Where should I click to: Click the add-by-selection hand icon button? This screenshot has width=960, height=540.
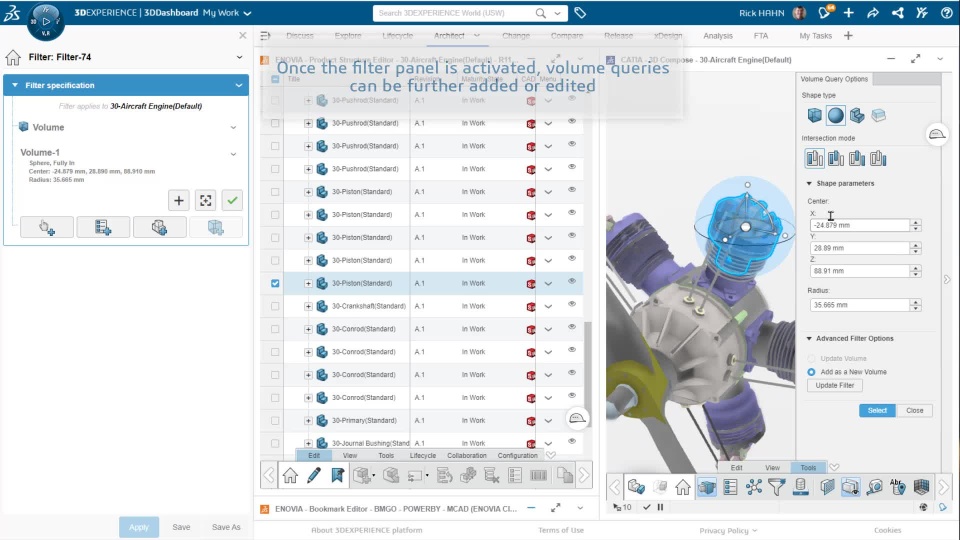coord(47,227)
